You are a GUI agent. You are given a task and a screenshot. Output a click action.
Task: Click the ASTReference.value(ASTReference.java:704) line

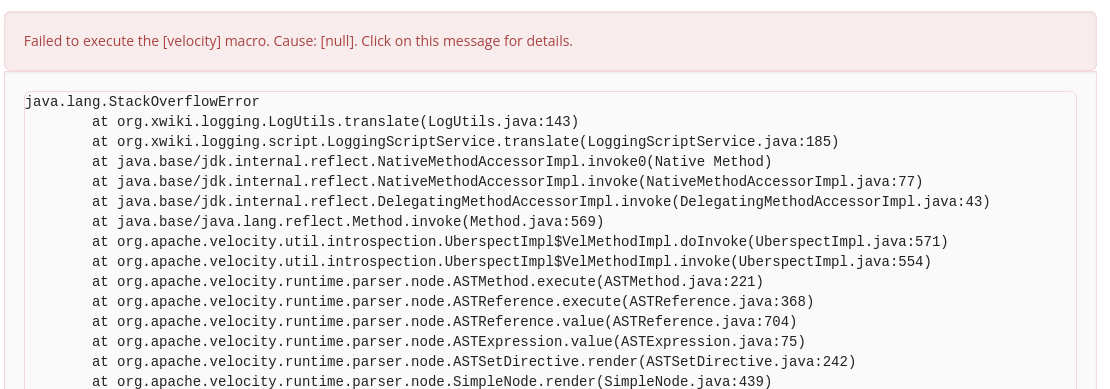pyautogui.click(x=449, y=322)
